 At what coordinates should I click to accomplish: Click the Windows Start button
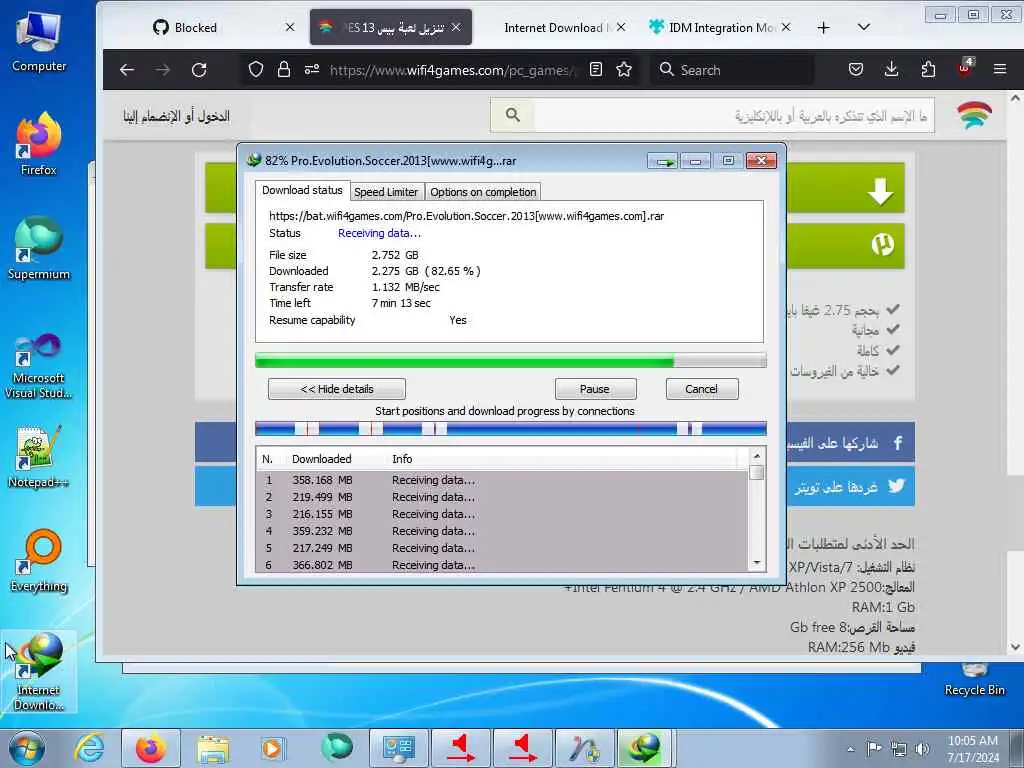coord(26,748)
